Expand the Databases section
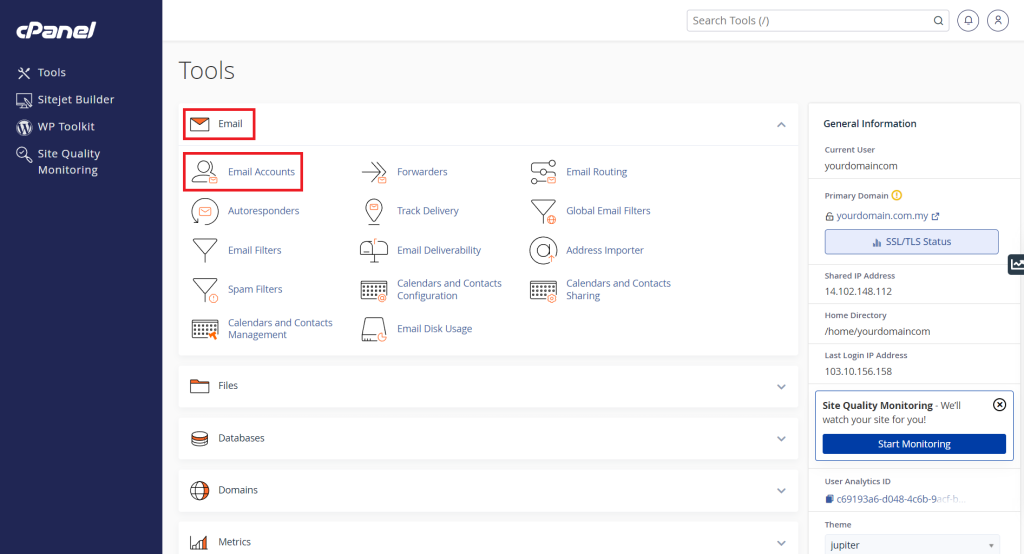The image size is (1024, 554). [x=781, y=438]
